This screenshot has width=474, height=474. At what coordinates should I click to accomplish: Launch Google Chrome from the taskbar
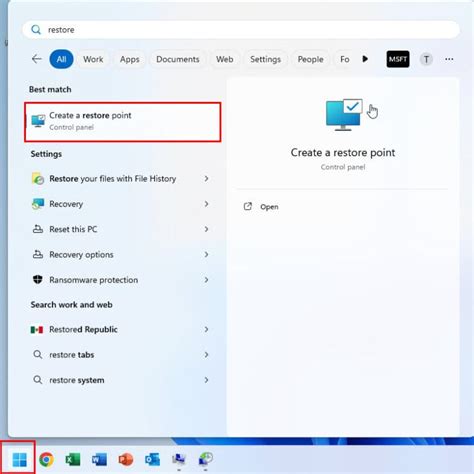click(x=46, y=460)
